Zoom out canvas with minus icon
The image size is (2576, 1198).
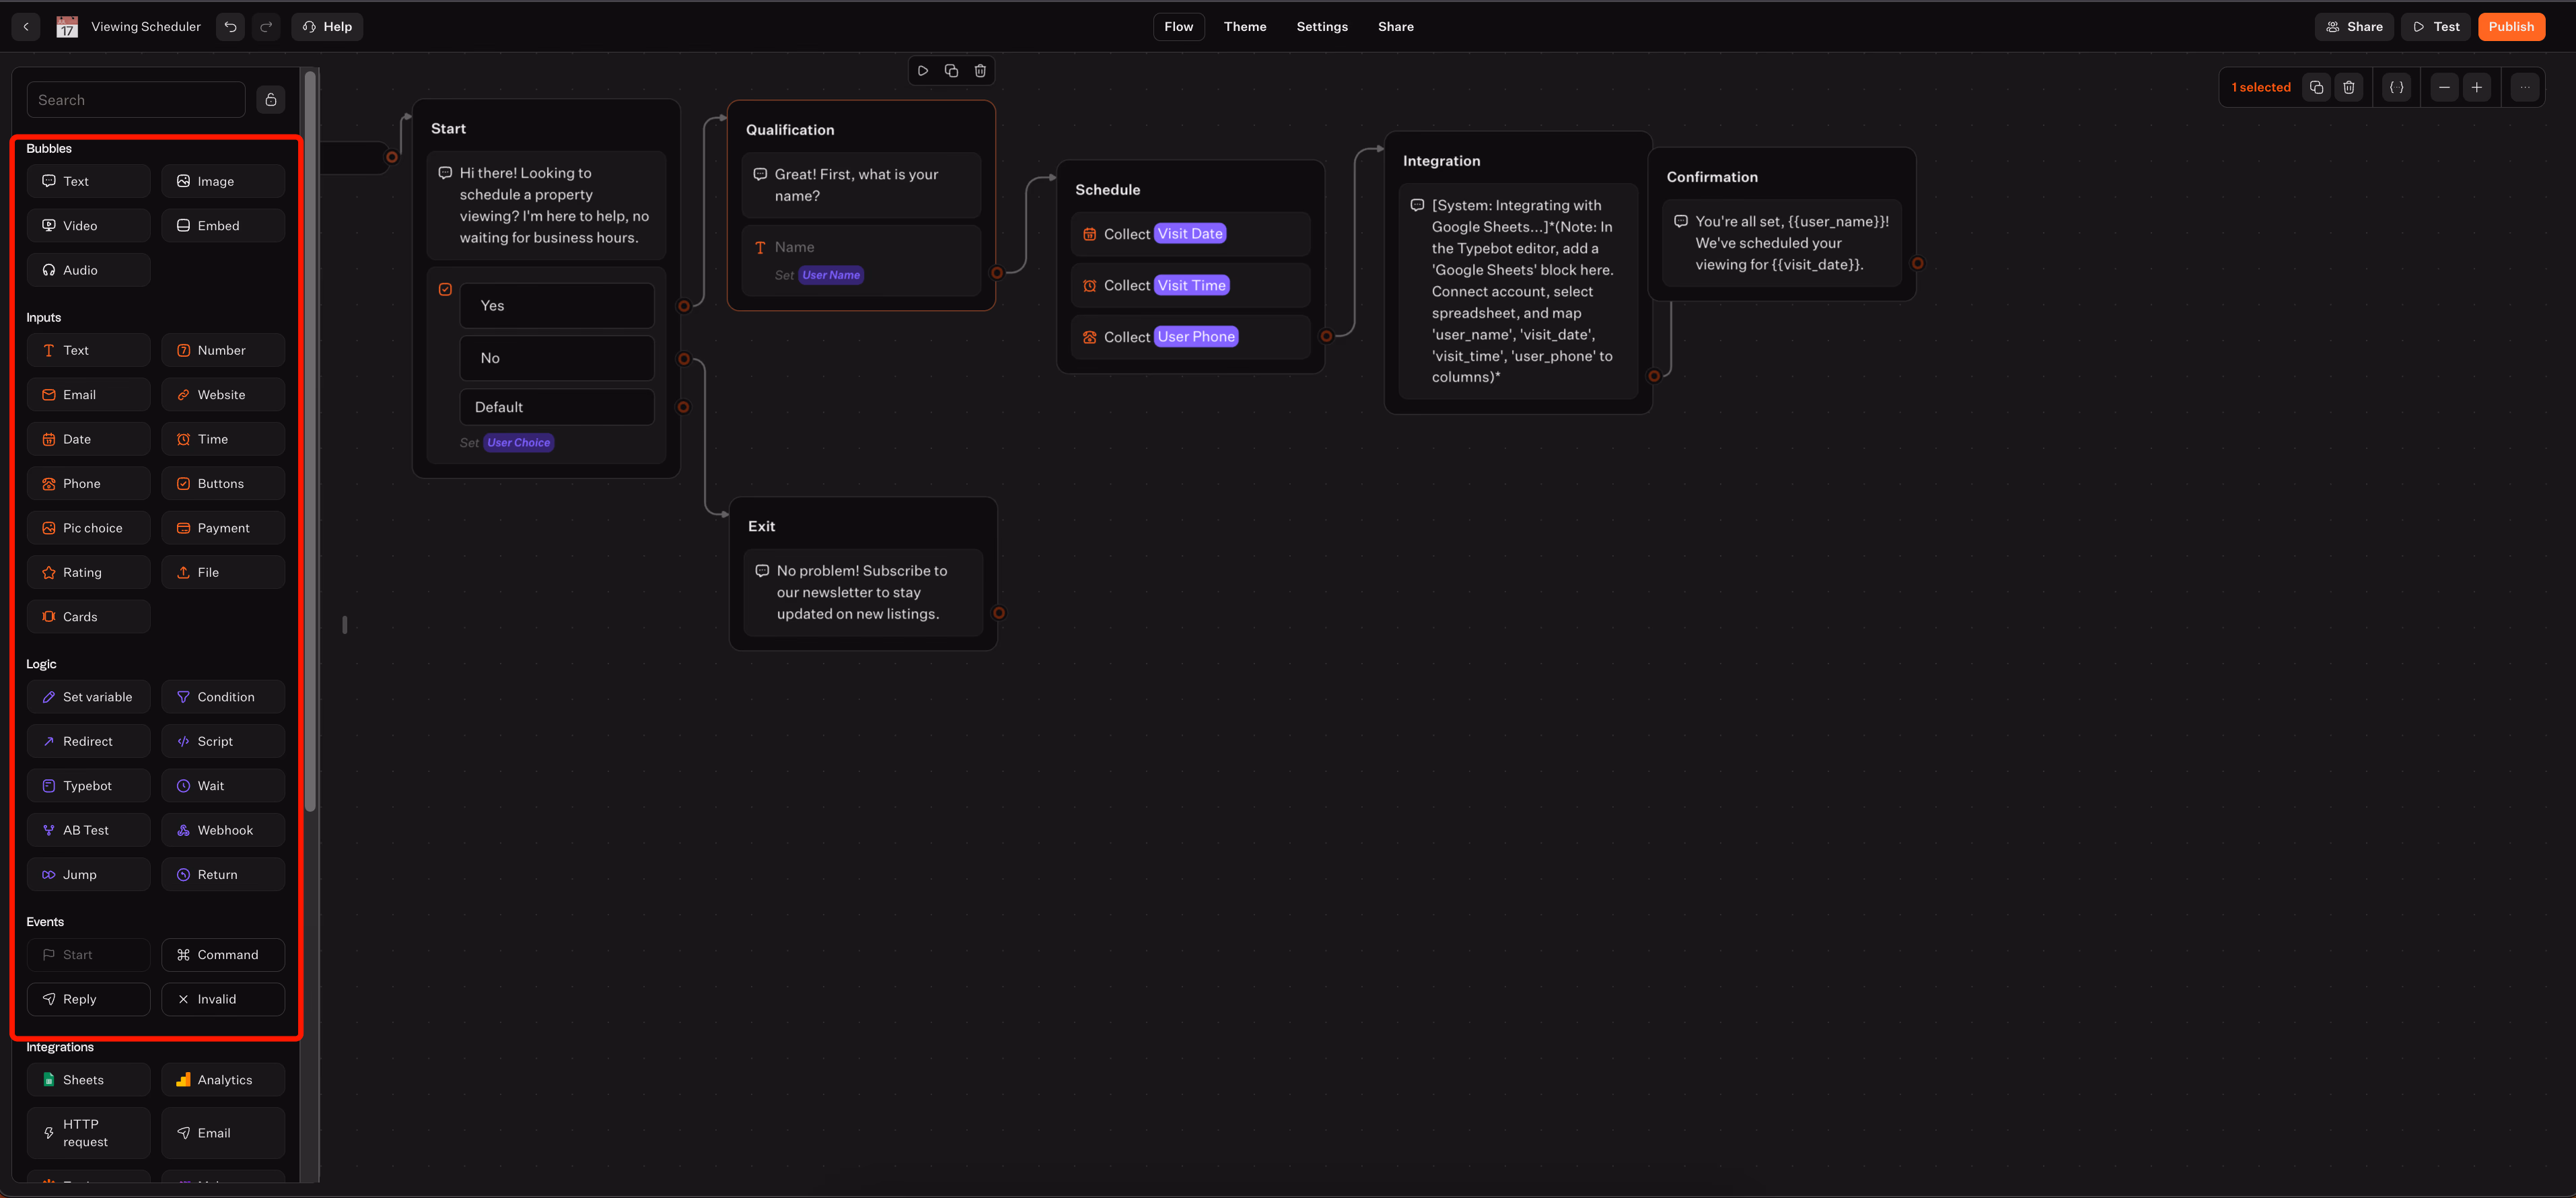pos(2444,88)
